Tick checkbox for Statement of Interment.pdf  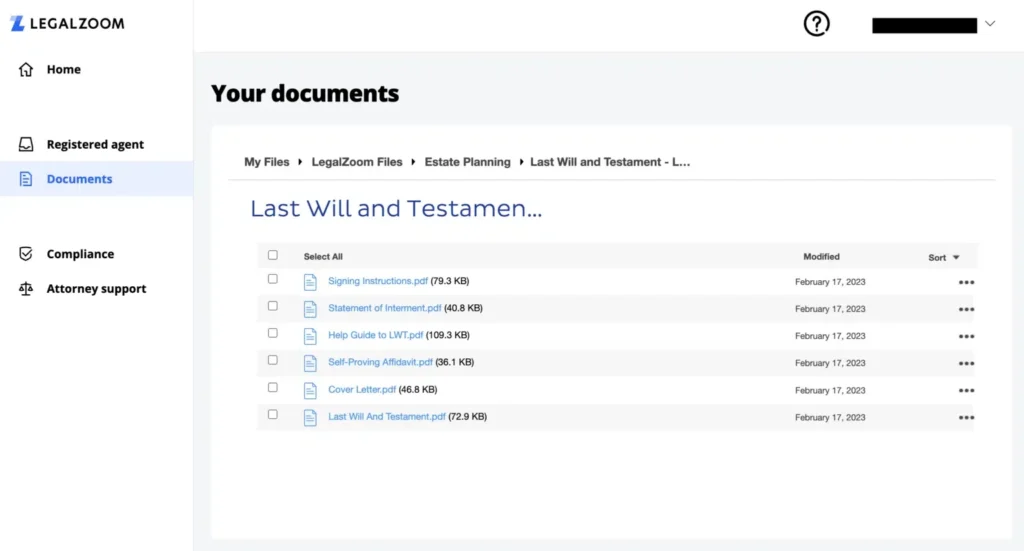(x=272, y=306)
